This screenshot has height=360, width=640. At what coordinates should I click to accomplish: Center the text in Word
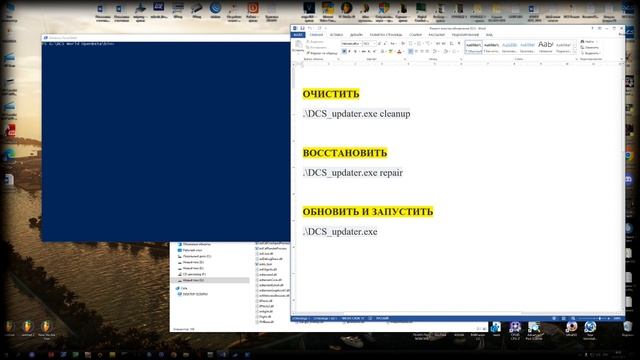coord(416,51)
